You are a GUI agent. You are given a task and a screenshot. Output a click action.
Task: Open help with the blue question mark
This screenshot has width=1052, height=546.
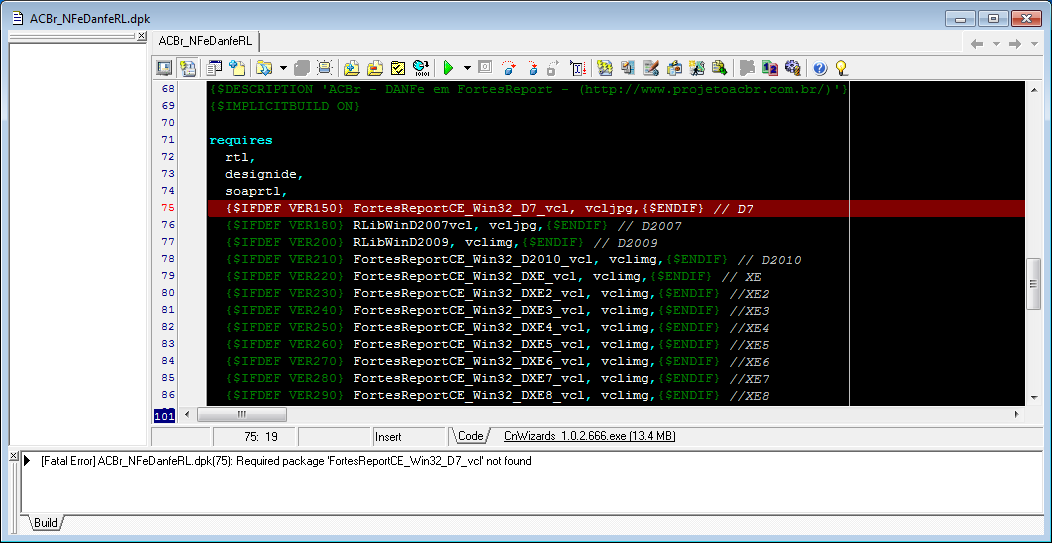[x=820, y=68]
